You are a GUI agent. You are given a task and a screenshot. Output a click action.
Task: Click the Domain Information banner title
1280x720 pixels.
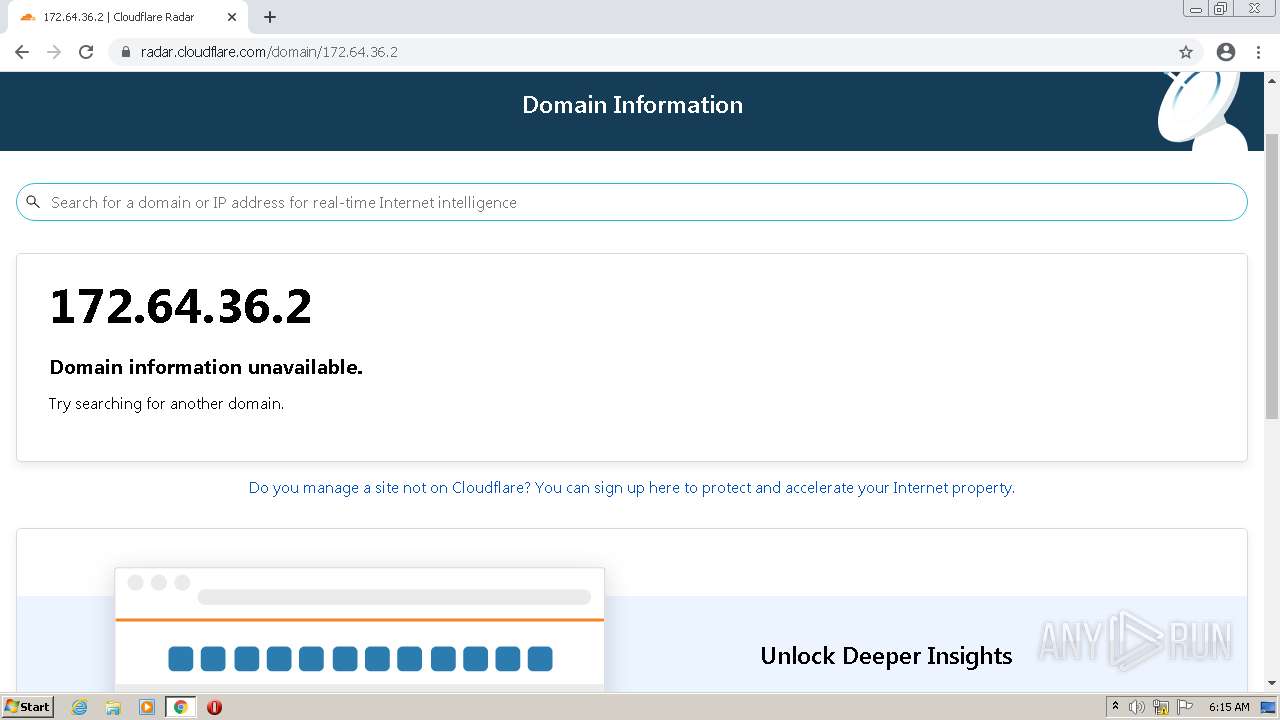coord(632,105)
